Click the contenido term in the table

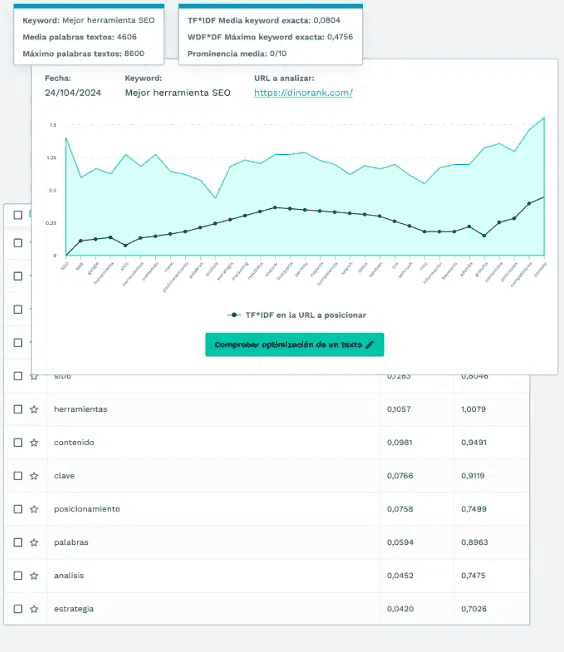pyautogui.click(x=74, y=442)
